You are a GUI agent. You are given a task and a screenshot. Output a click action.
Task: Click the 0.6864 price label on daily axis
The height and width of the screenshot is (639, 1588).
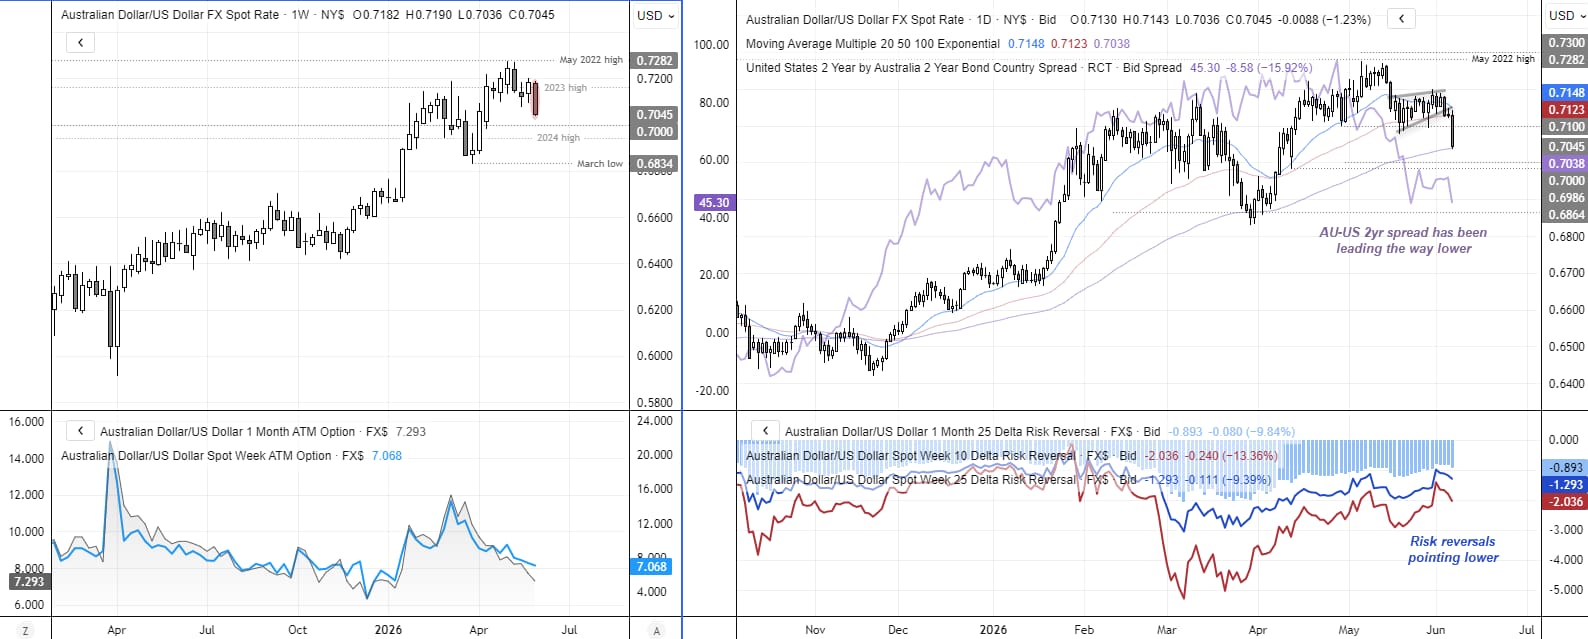[x=1566, y=214]
